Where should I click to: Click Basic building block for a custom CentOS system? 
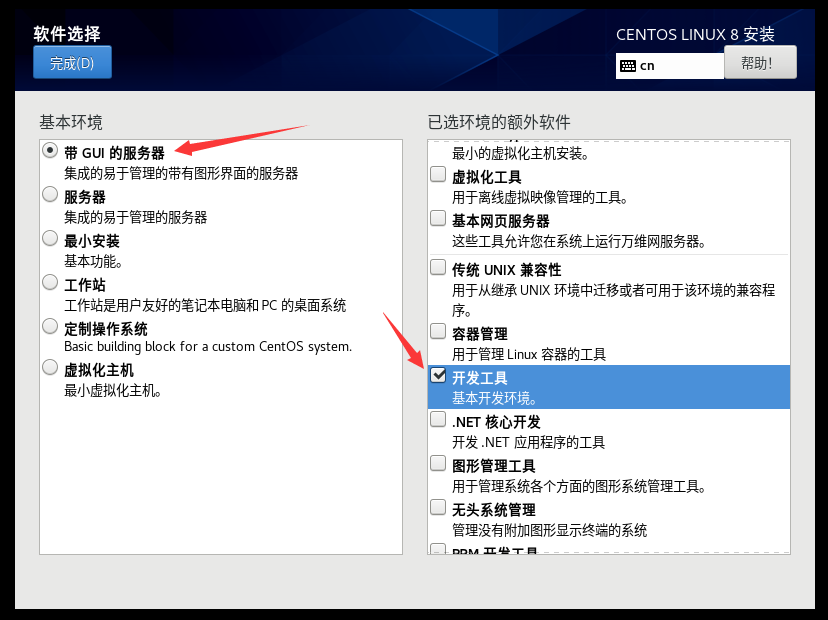click(208, 346)
